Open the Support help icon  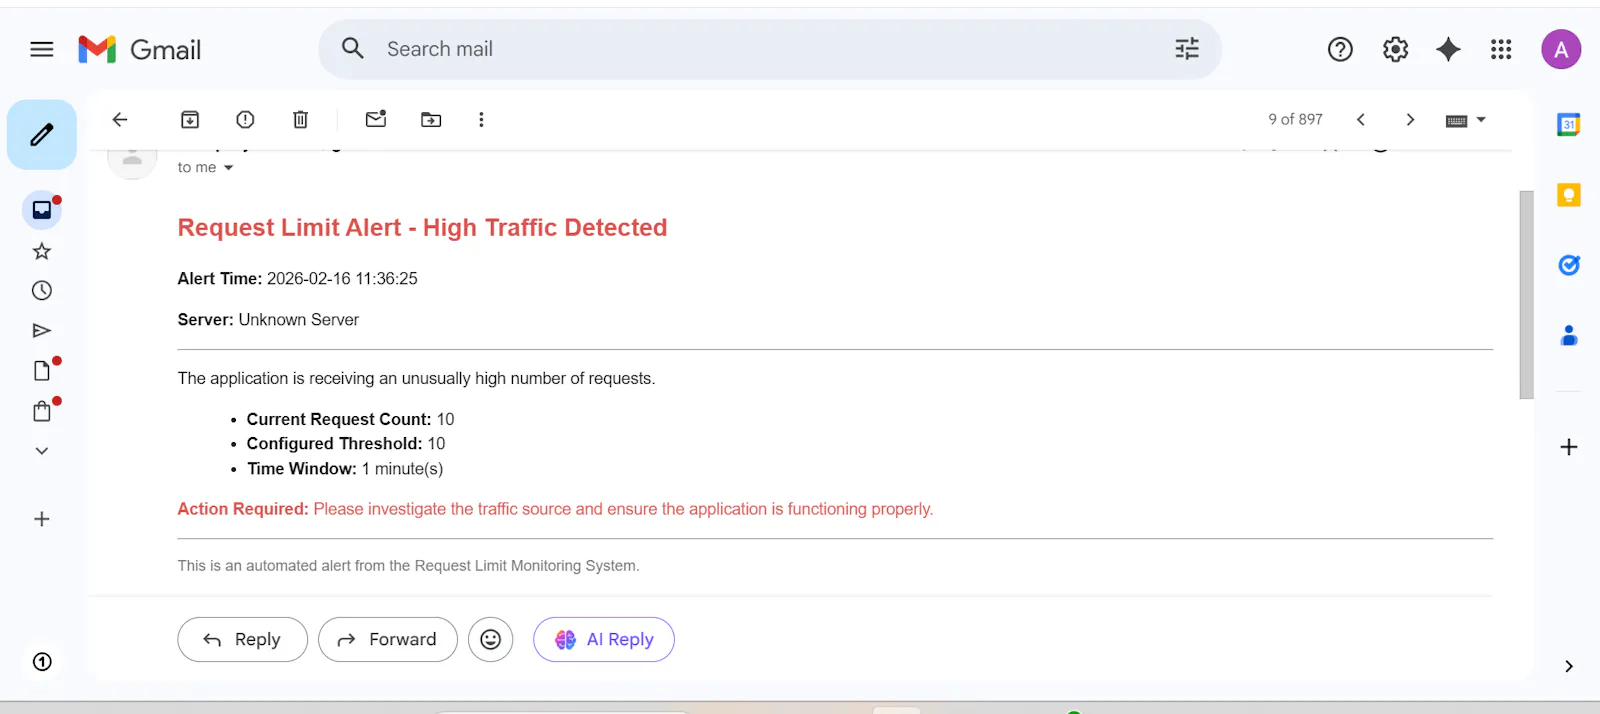click(1340, 49)
